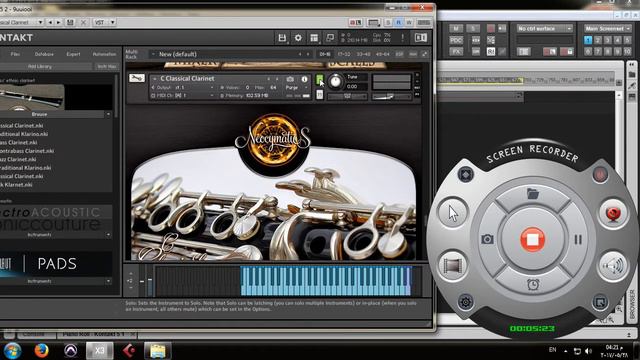
Task: Open the Main Screenset dropdown in Sonar
Action: [x=607, y=28]
